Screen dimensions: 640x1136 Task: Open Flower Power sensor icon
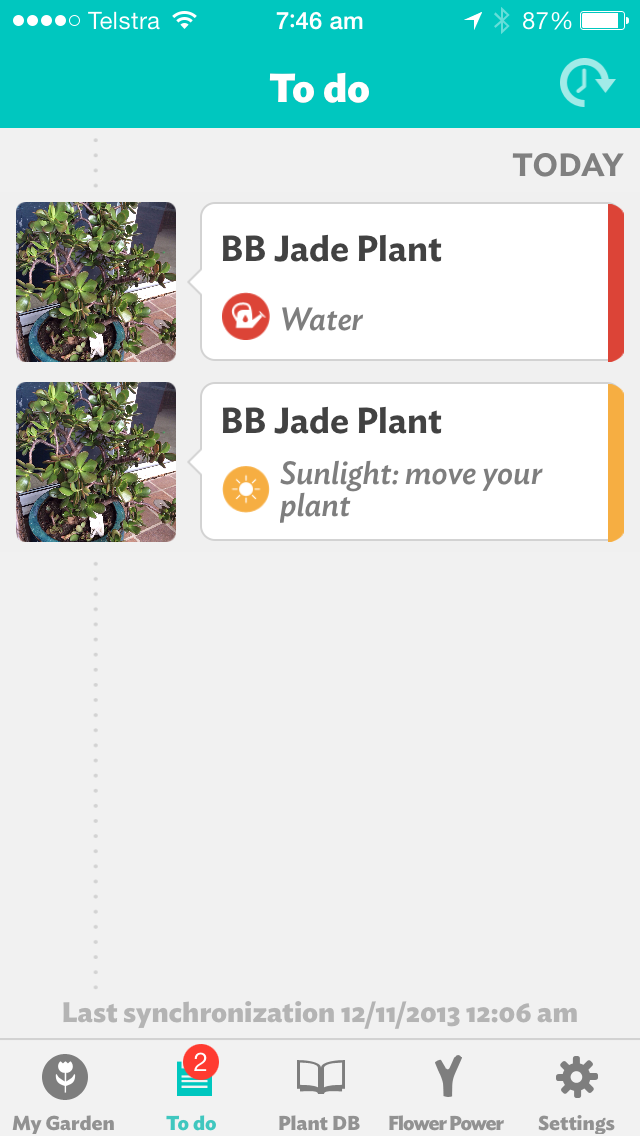446,1078
